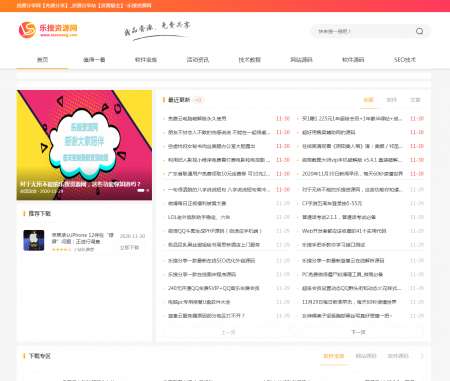
Task: Open the article starting with 2020年11月
Action: pos(352,174)
